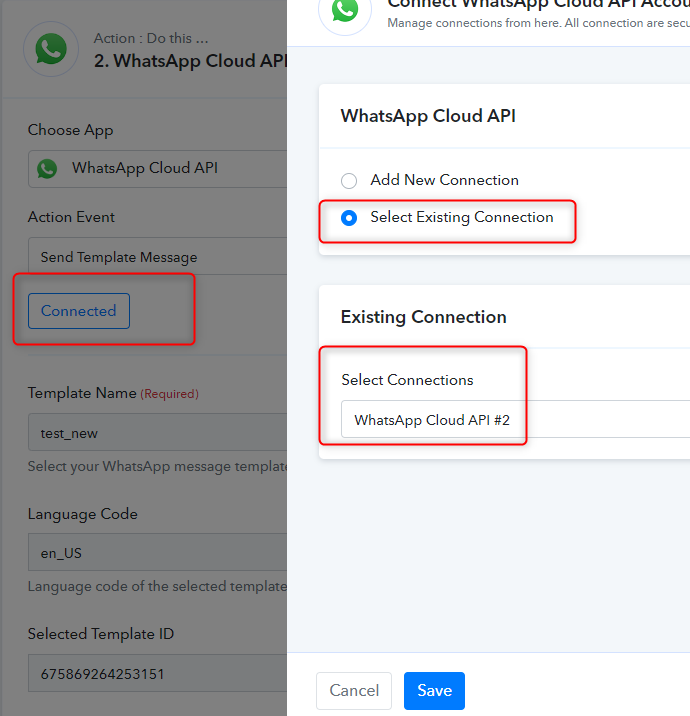Open the Template Name dropdown with test_new

click(158, 432)
